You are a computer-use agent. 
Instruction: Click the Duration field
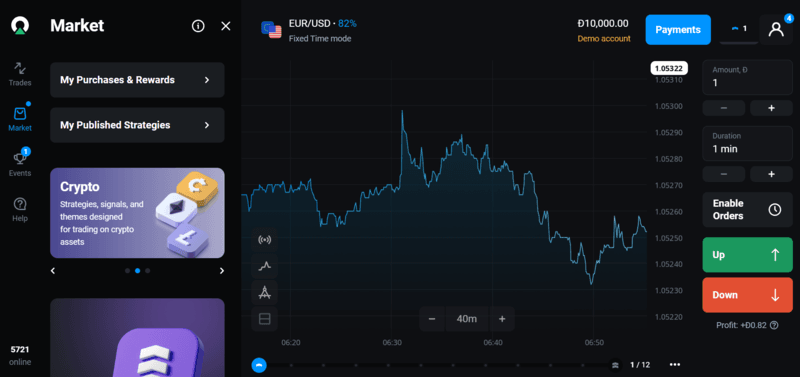click(x=747, y=143)
